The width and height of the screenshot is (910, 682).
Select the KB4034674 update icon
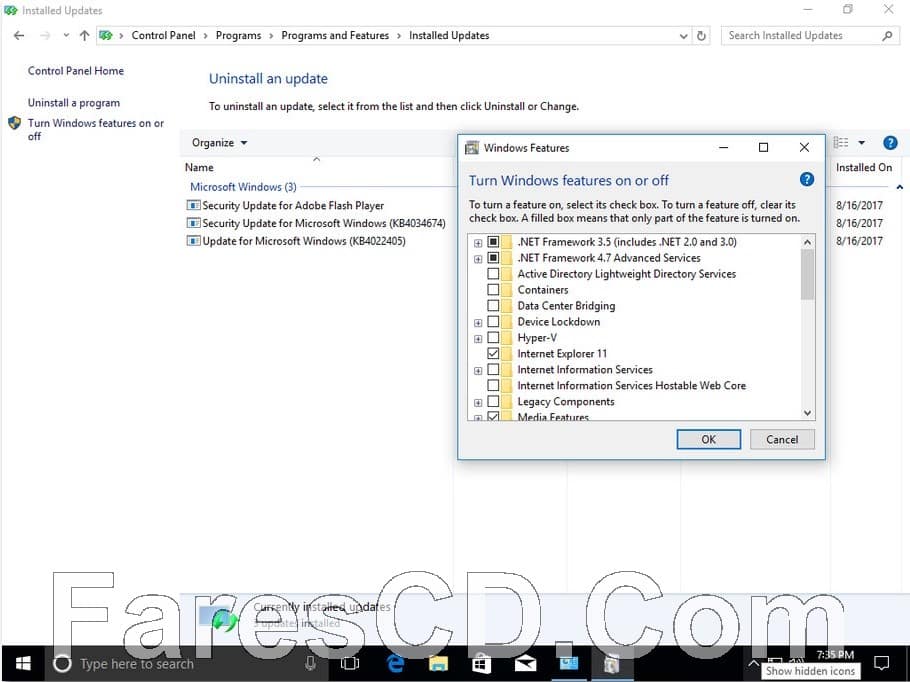[193, 223]
